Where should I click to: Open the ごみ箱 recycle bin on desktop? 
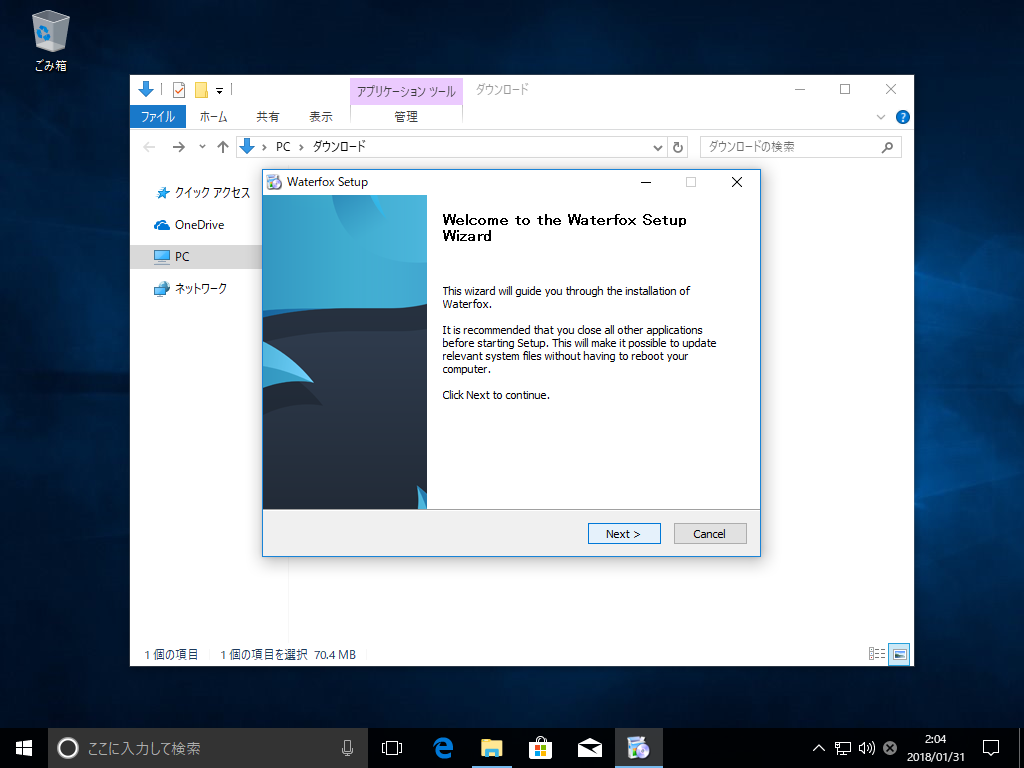(x=50, y=41)
